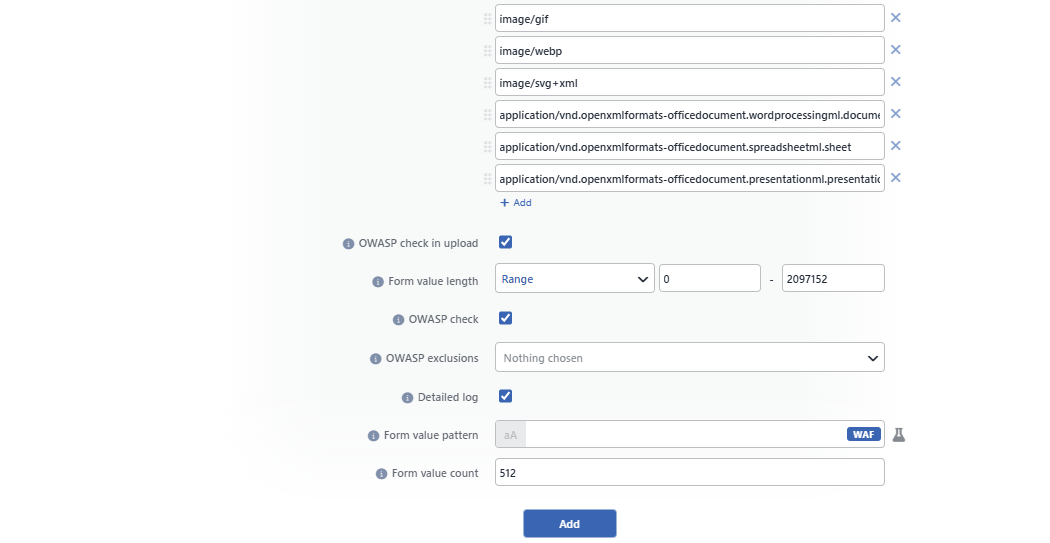Edit the image/webp field
1050x543 pixels.
[690, 51]
